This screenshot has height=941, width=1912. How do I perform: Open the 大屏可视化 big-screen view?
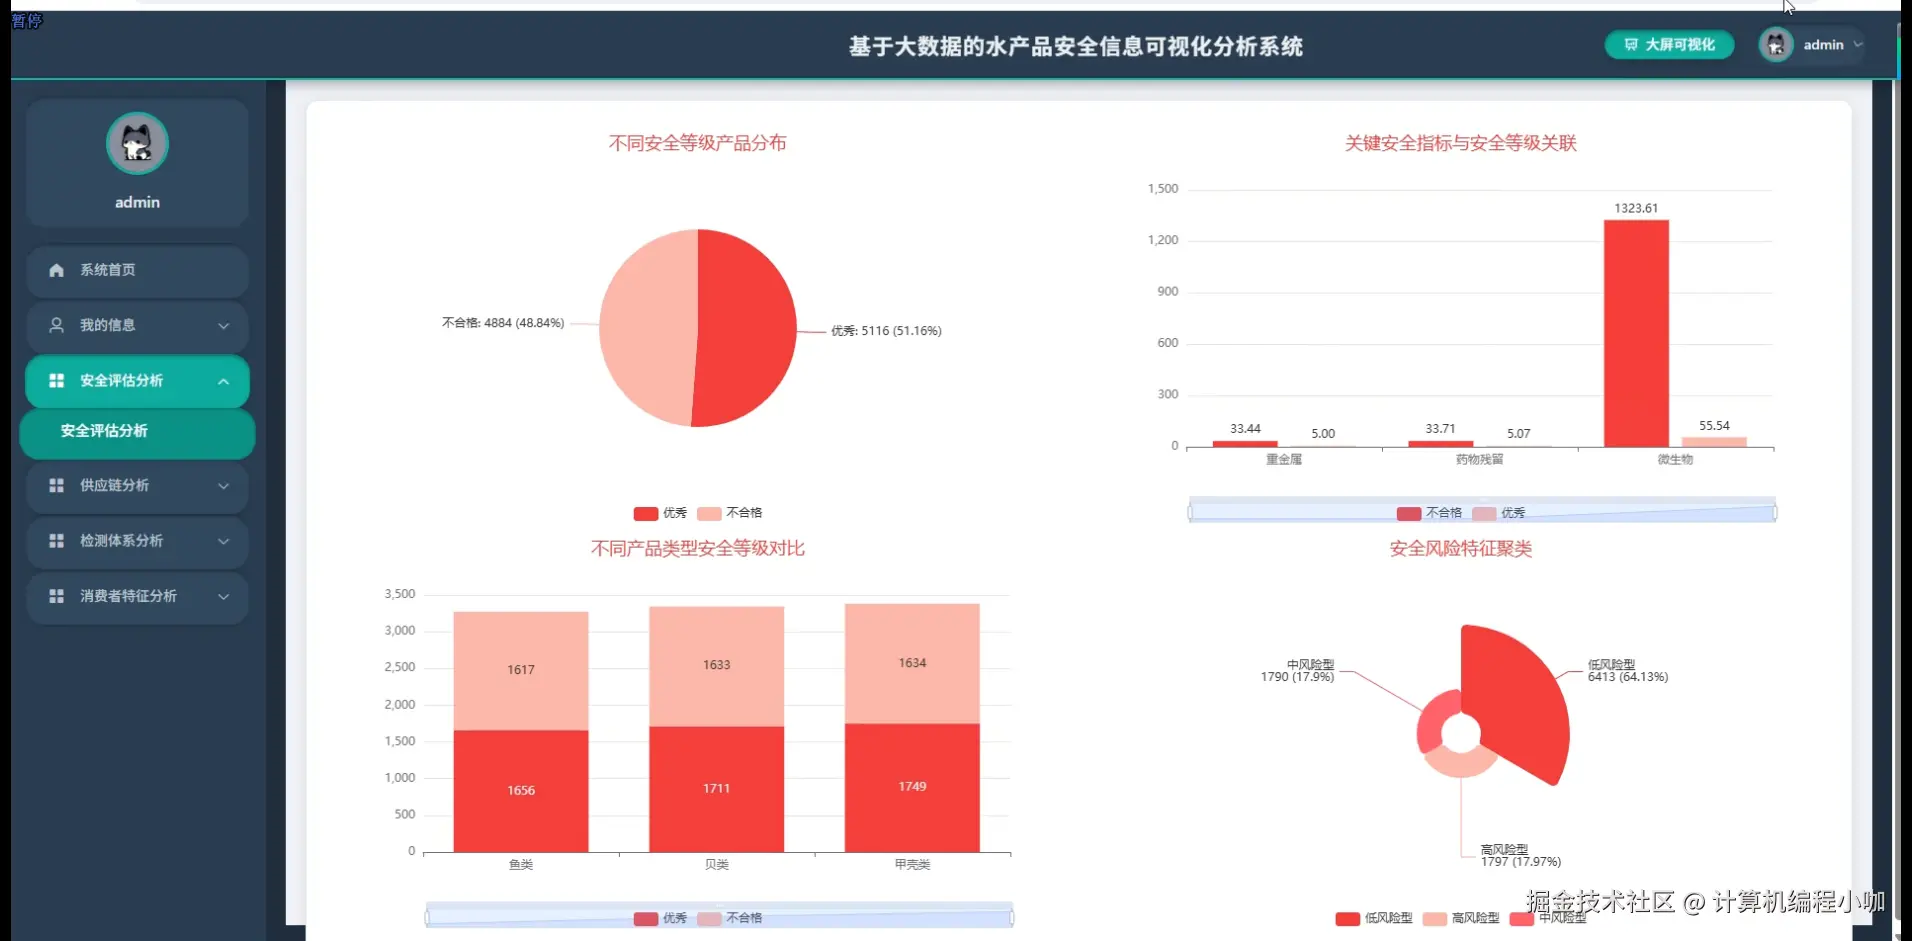coord(1669,45)
